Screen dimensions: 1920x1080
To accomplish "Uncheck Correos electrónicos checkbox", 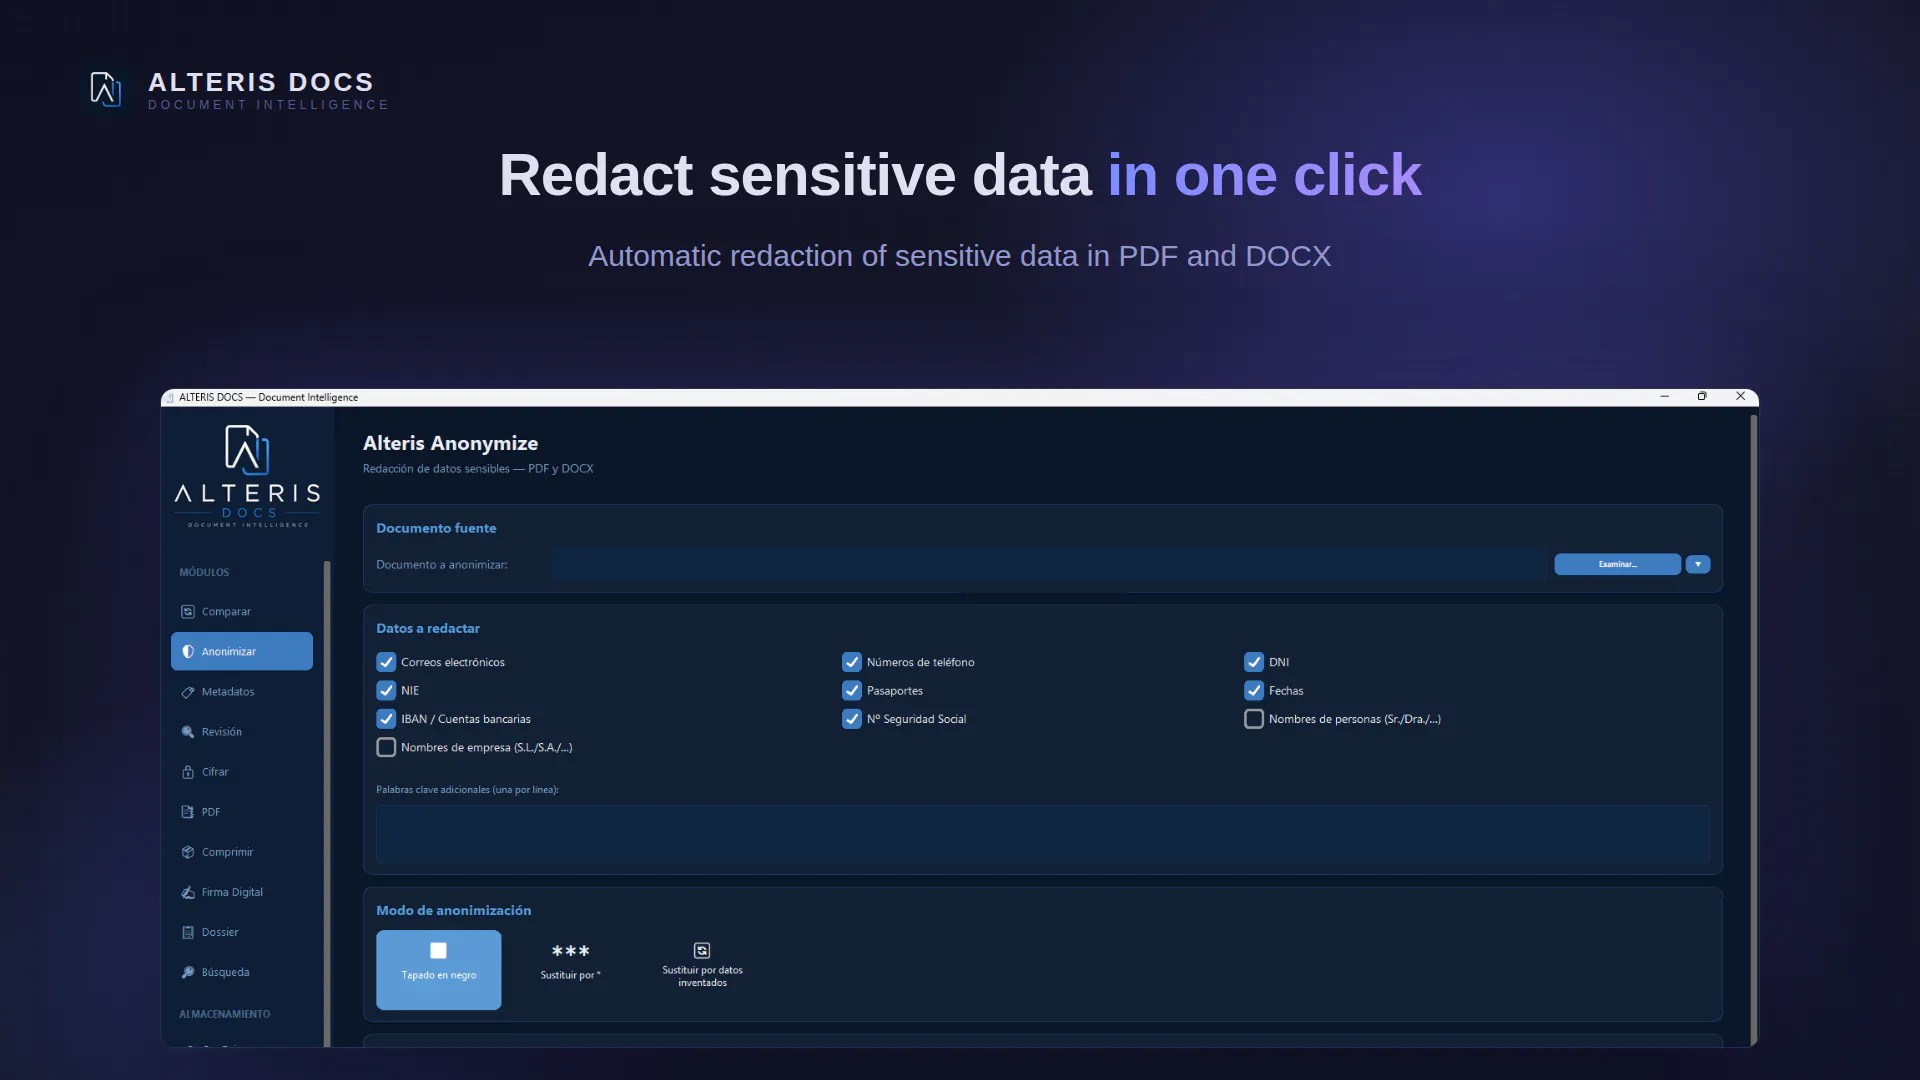I will [x=386, y=662].
